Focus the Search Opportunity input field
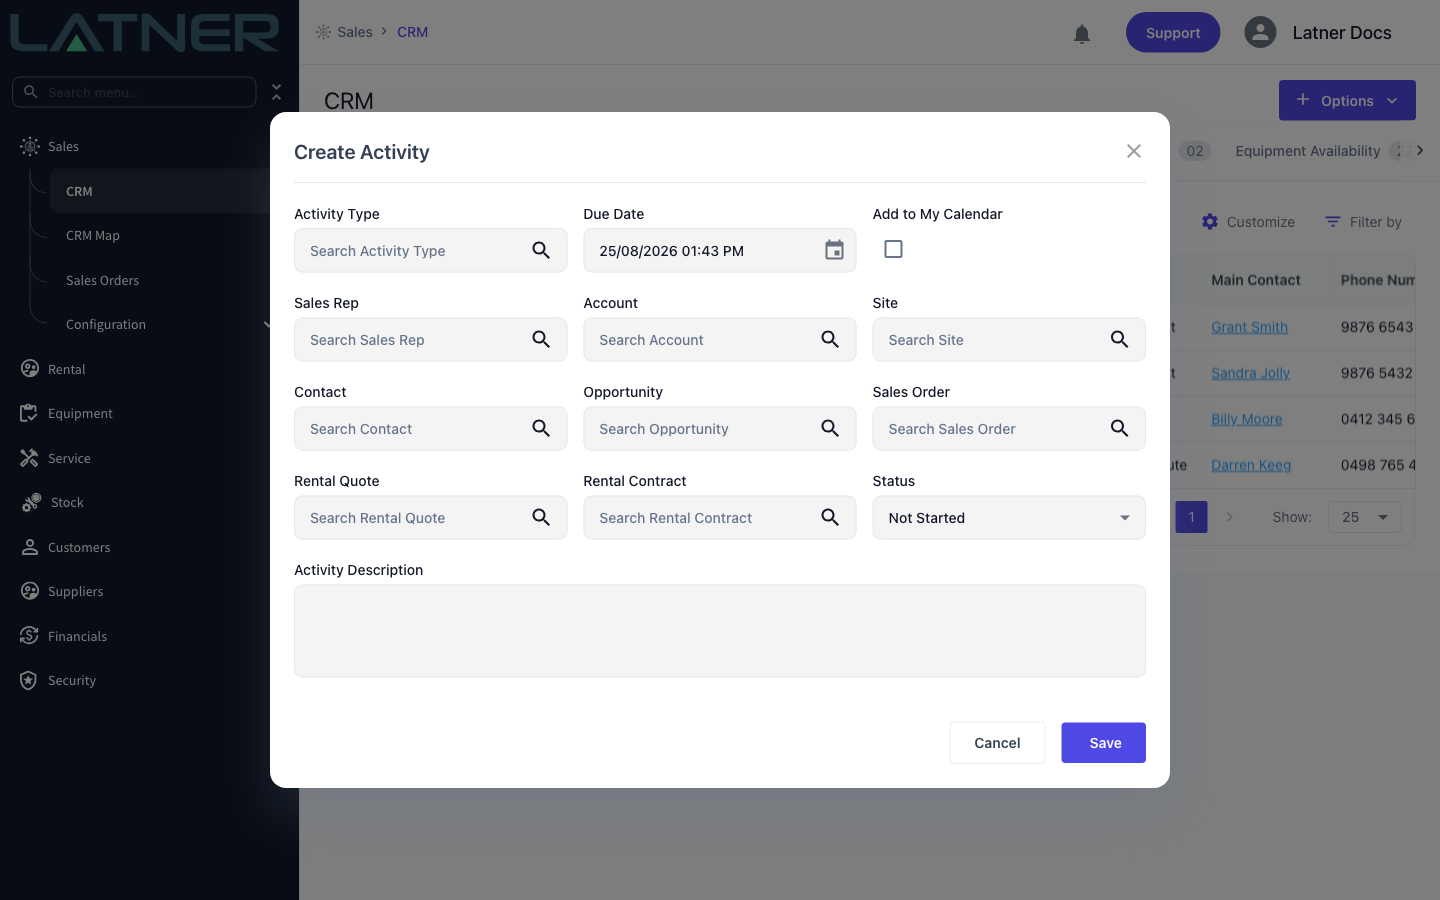 (720, 428)
